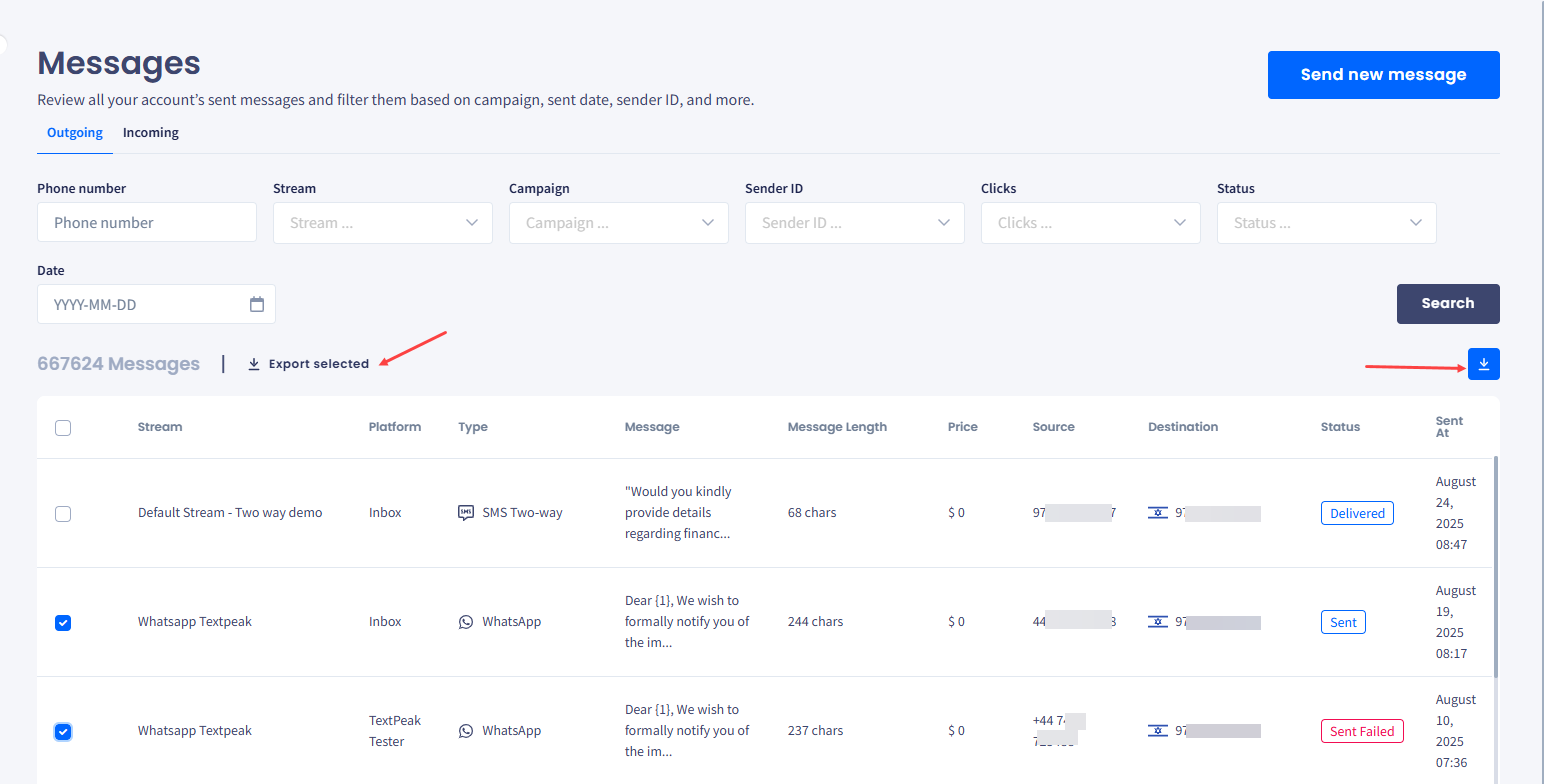Open the date picker calendar icon
The image size is (1544, 784).
click(x=258, y=304)
